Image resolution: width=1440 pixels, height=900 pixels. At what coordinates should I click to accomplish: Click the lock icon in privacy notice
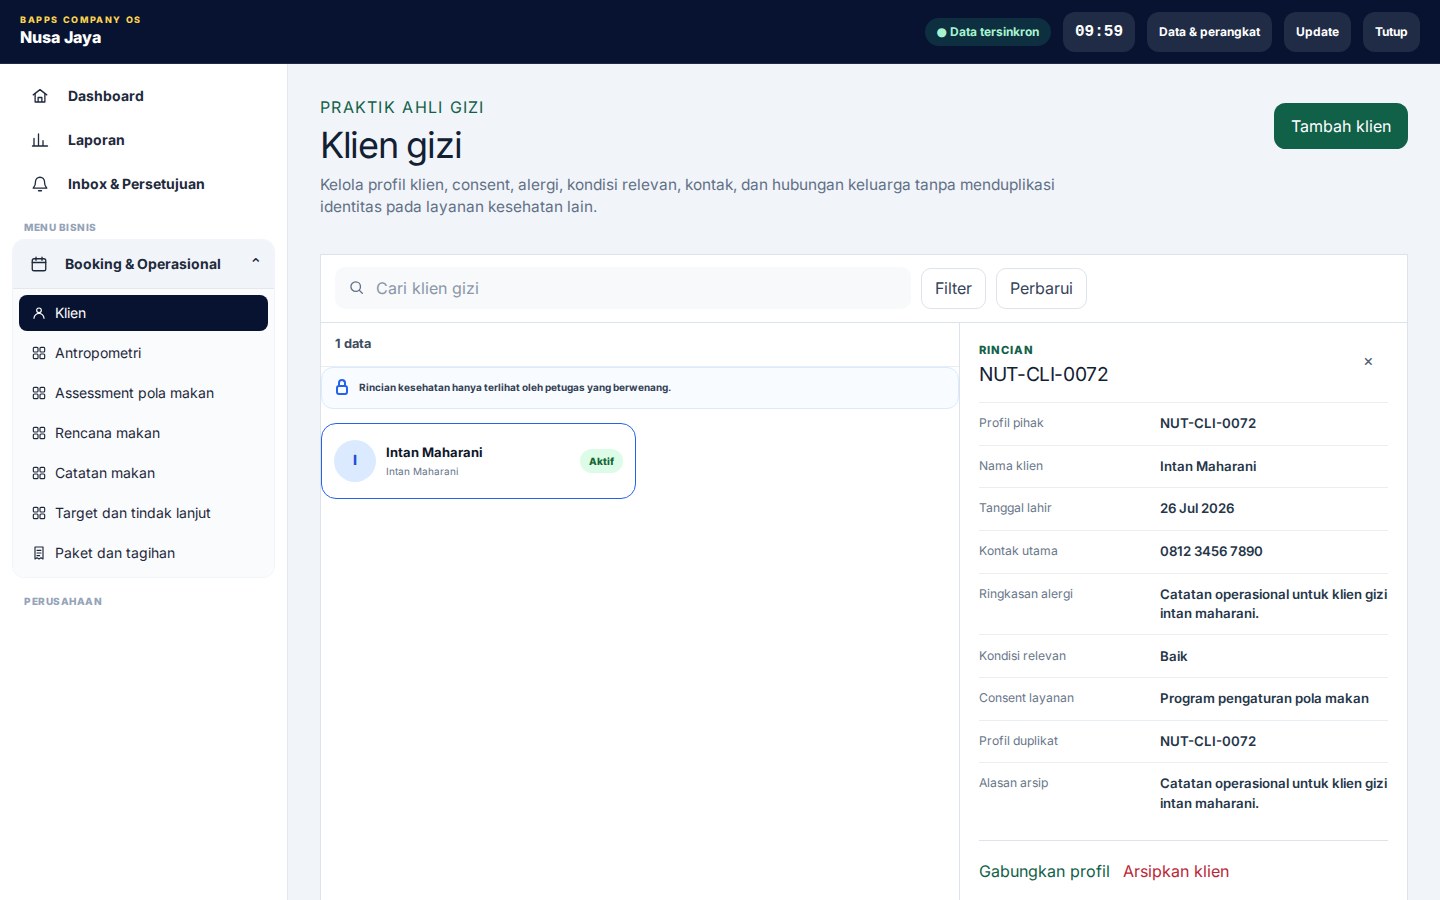[x=342, y=387]
